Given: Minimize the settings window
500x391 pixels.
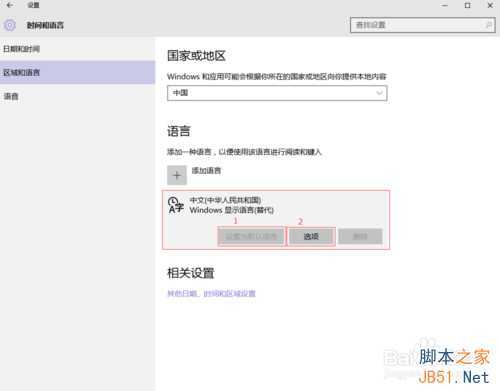Looking at the screenshot, I should tap(444, 5).
